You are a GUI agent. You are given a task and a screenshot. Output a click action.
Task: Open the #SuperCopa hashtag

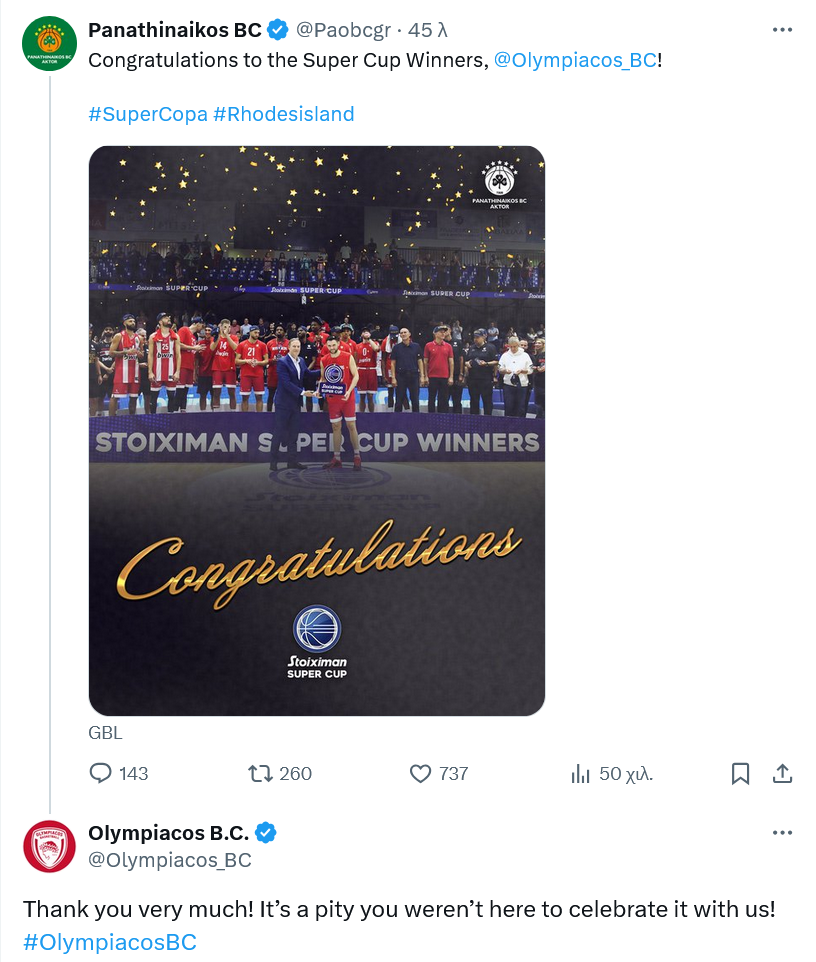click(147, 114)
